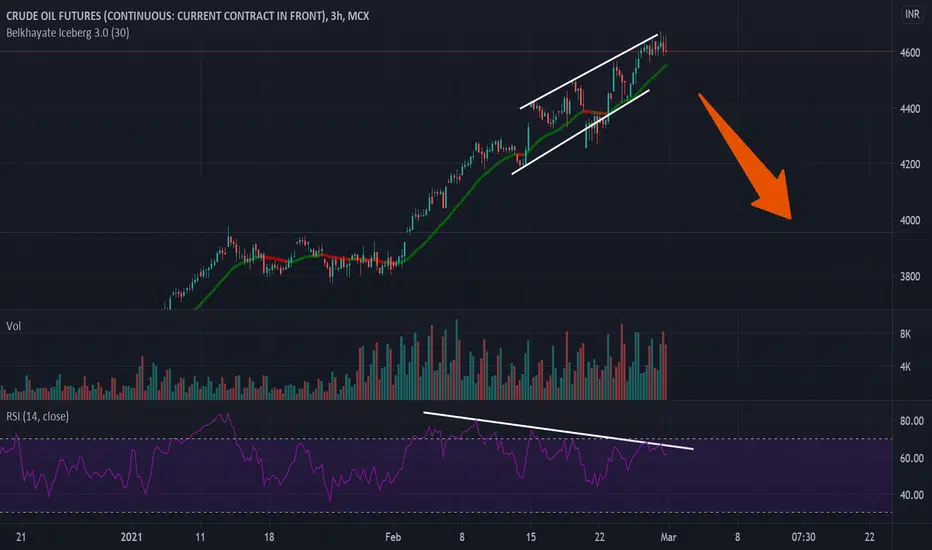Click the 8K volume axis label
The height and width of the screenshot is (550, 932).
click(905, 334)
